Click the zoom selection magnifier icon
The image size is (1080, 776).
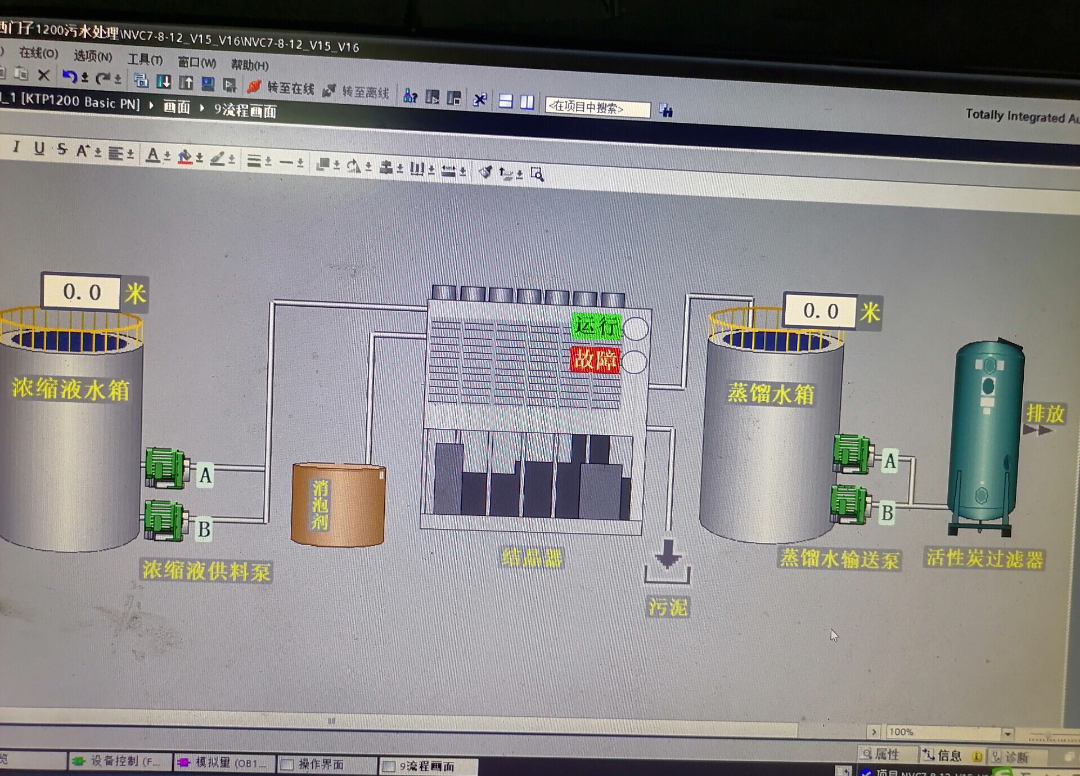click(x=537, y=174)
